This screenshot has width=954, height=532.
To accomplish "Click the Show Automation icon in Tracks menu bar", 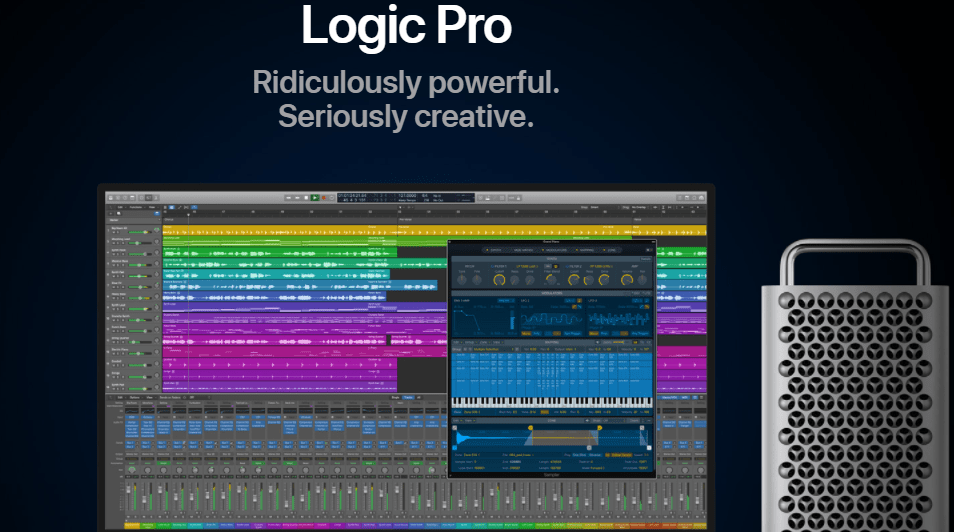I will [x=179, y=208].
